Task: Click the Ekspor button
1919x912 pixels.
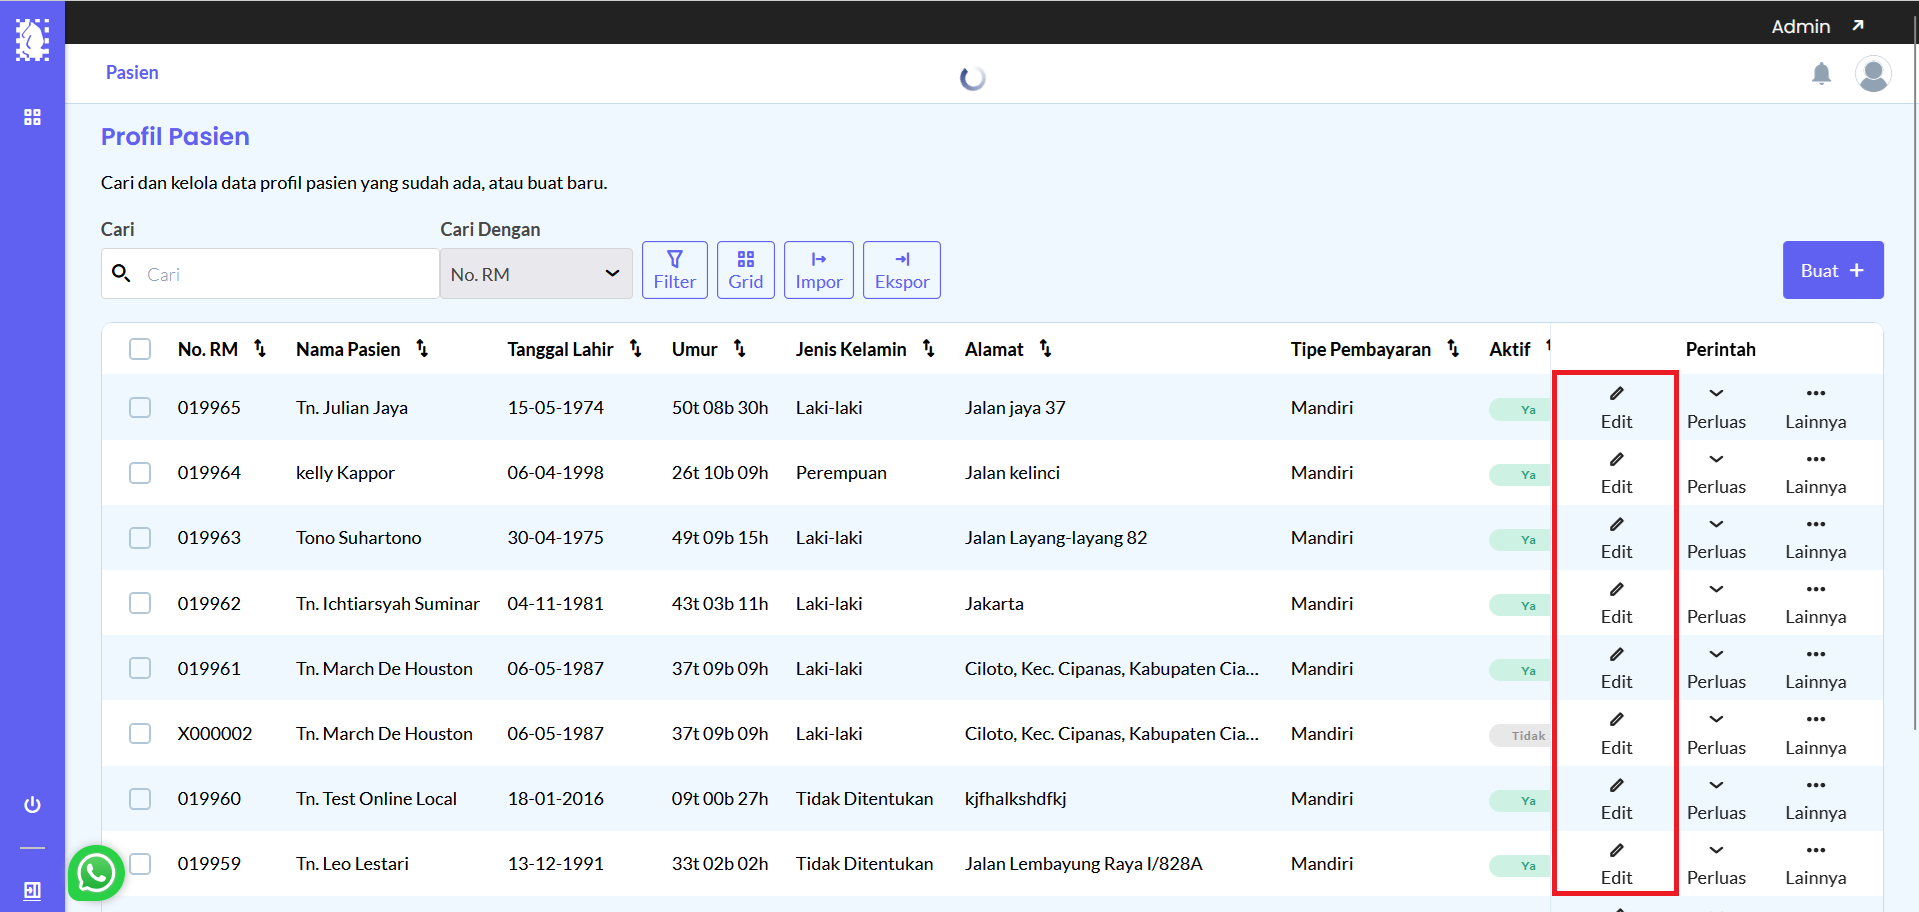Action: [x=901, y=270]
